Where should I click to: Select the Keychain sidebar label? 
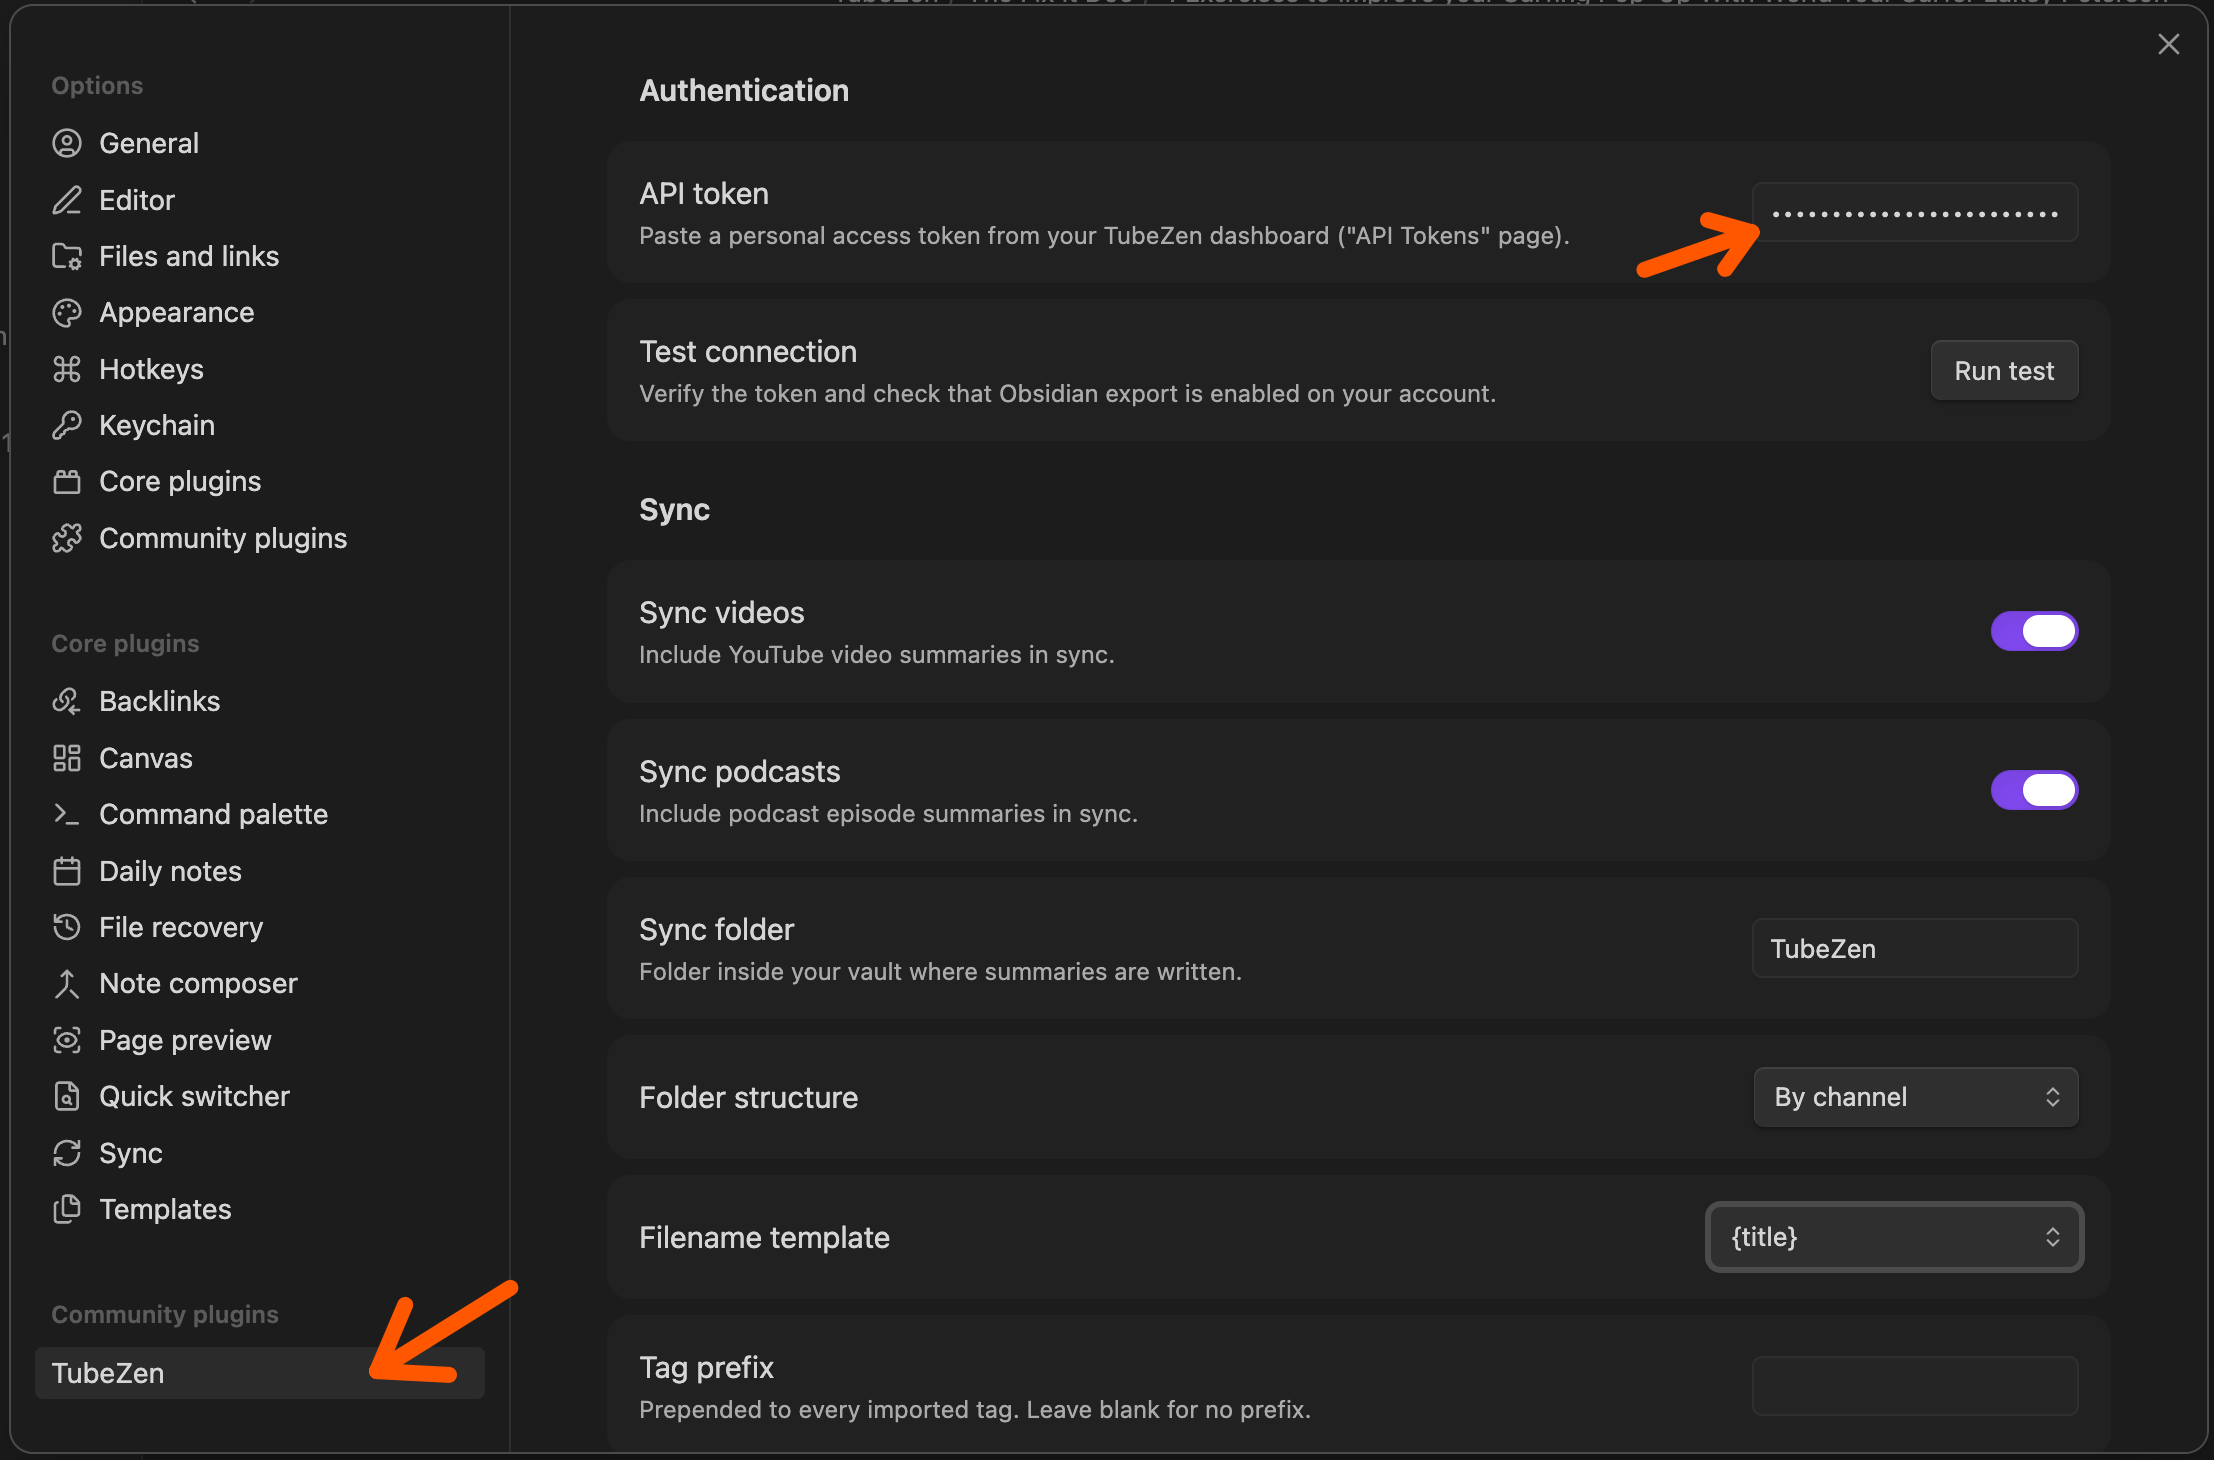tap(157, 425)
